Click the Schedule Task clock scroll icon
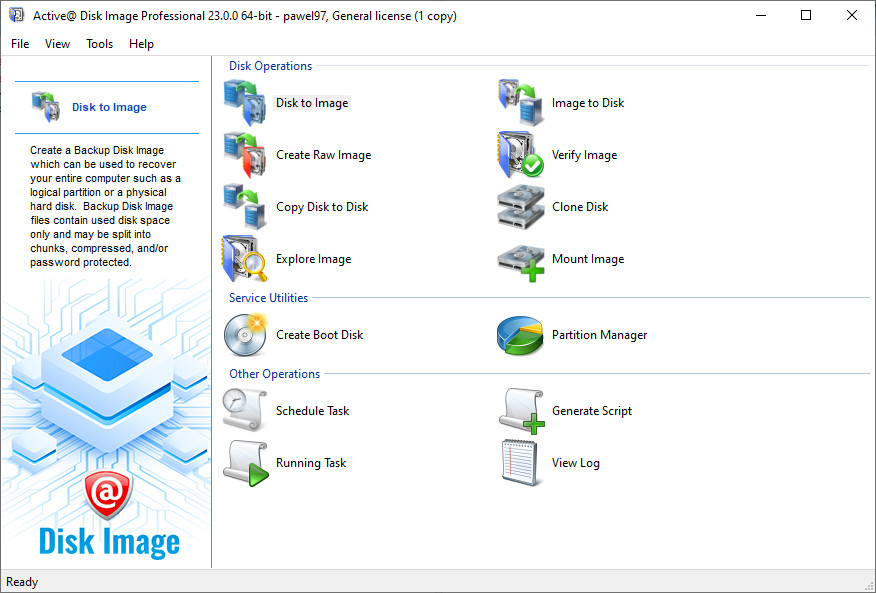876x593 pixels. pos(245,410)
